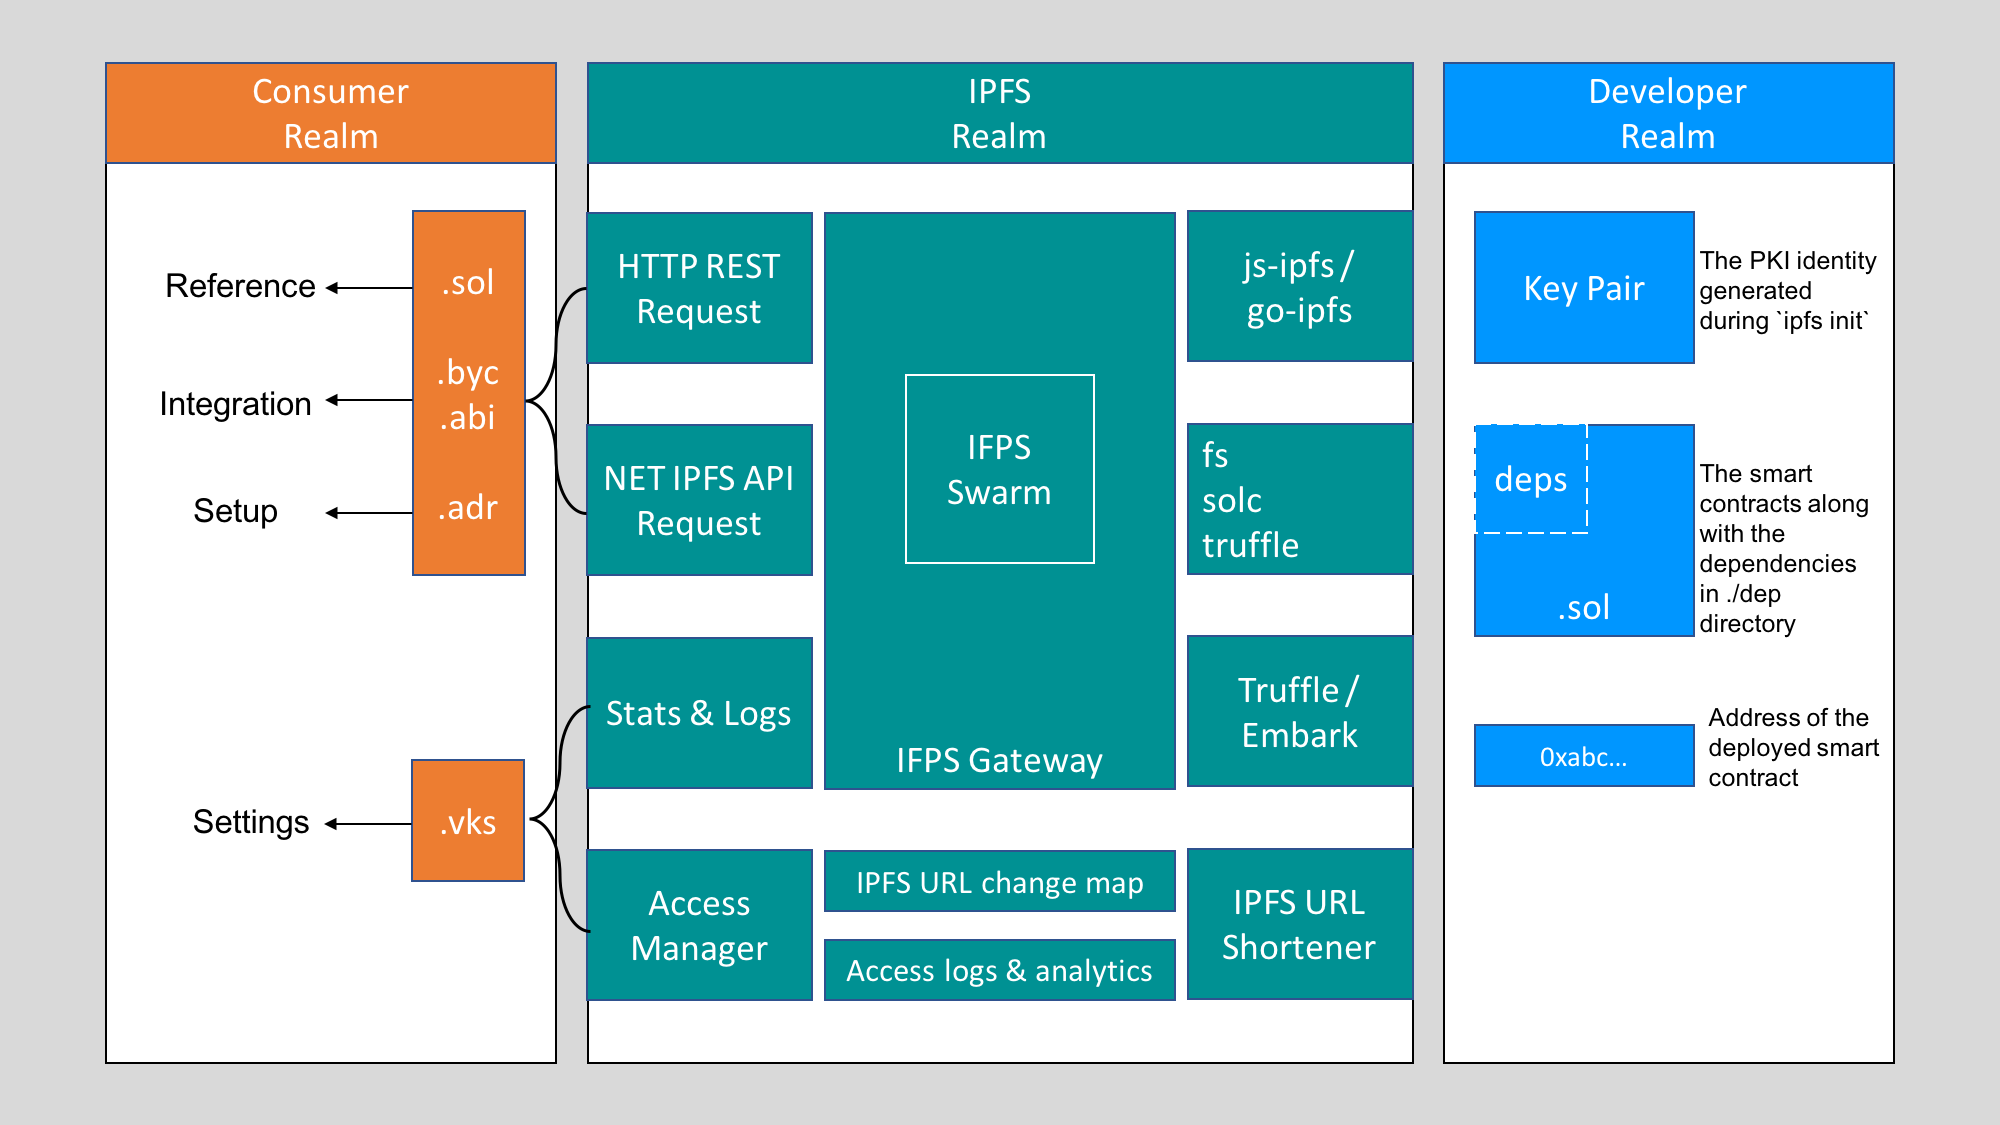2000x1125 pixels.
Task: Click the orange .vks box
Action: tap(468, 821)
